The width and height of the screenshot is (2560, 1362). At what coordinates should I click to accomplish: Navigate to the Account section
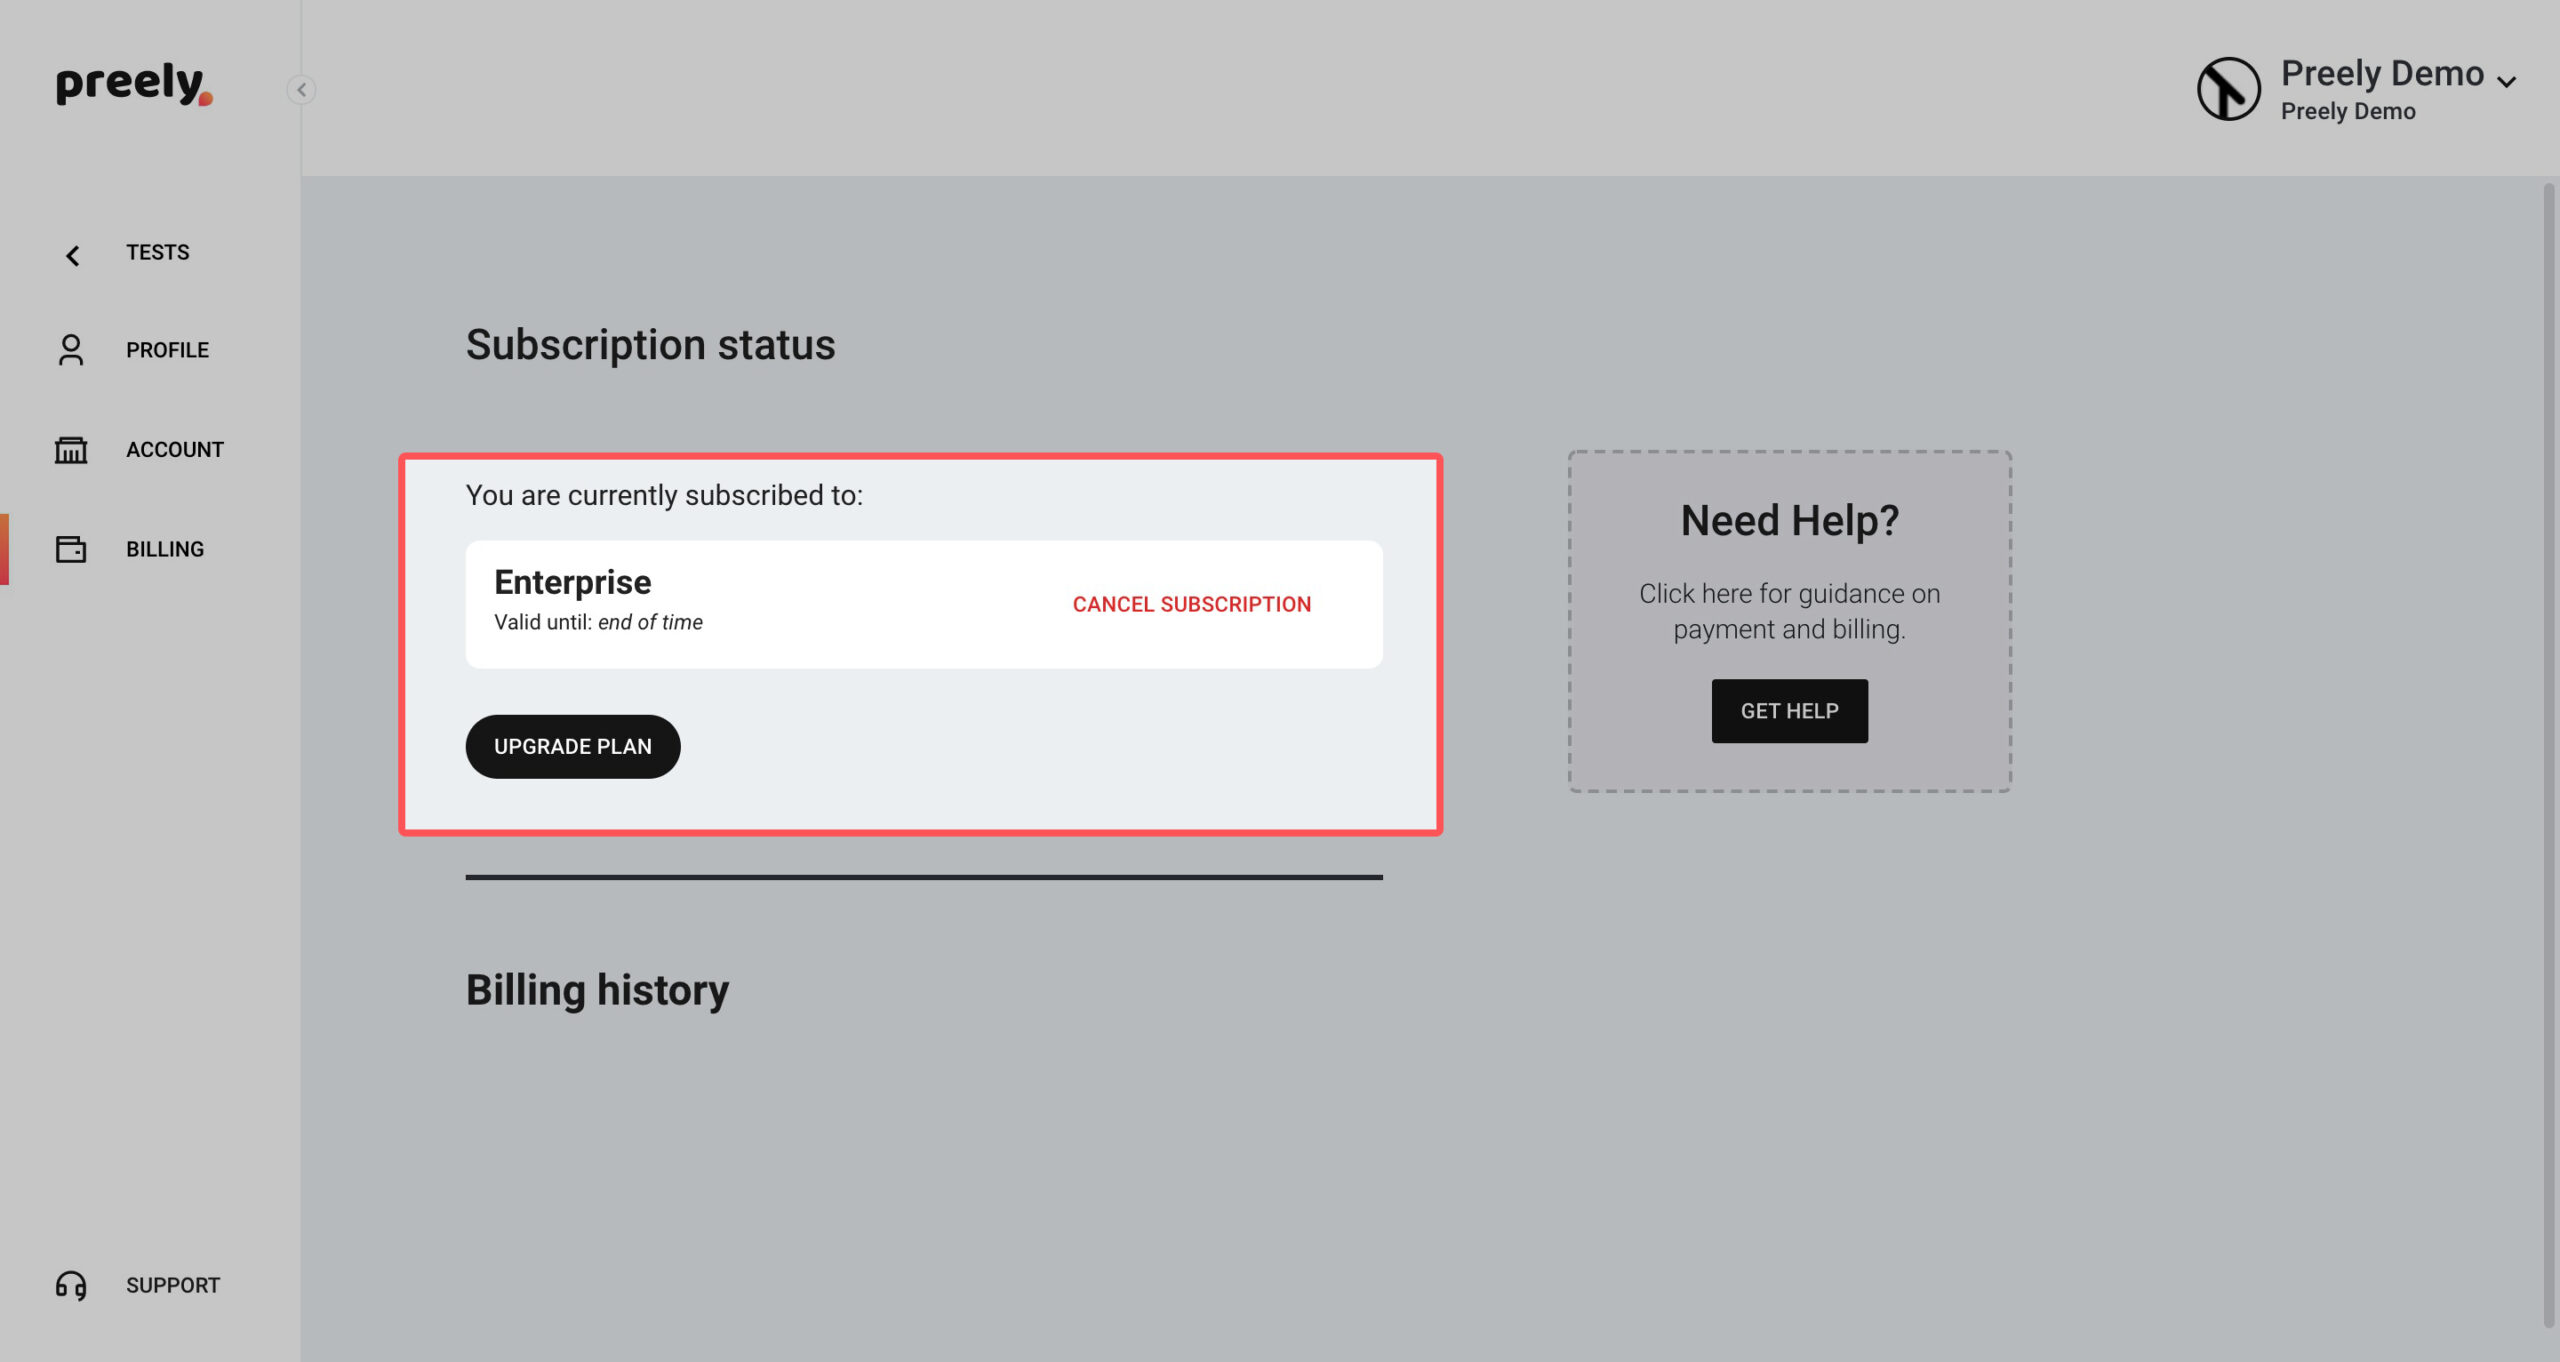(x=175, y=450)
